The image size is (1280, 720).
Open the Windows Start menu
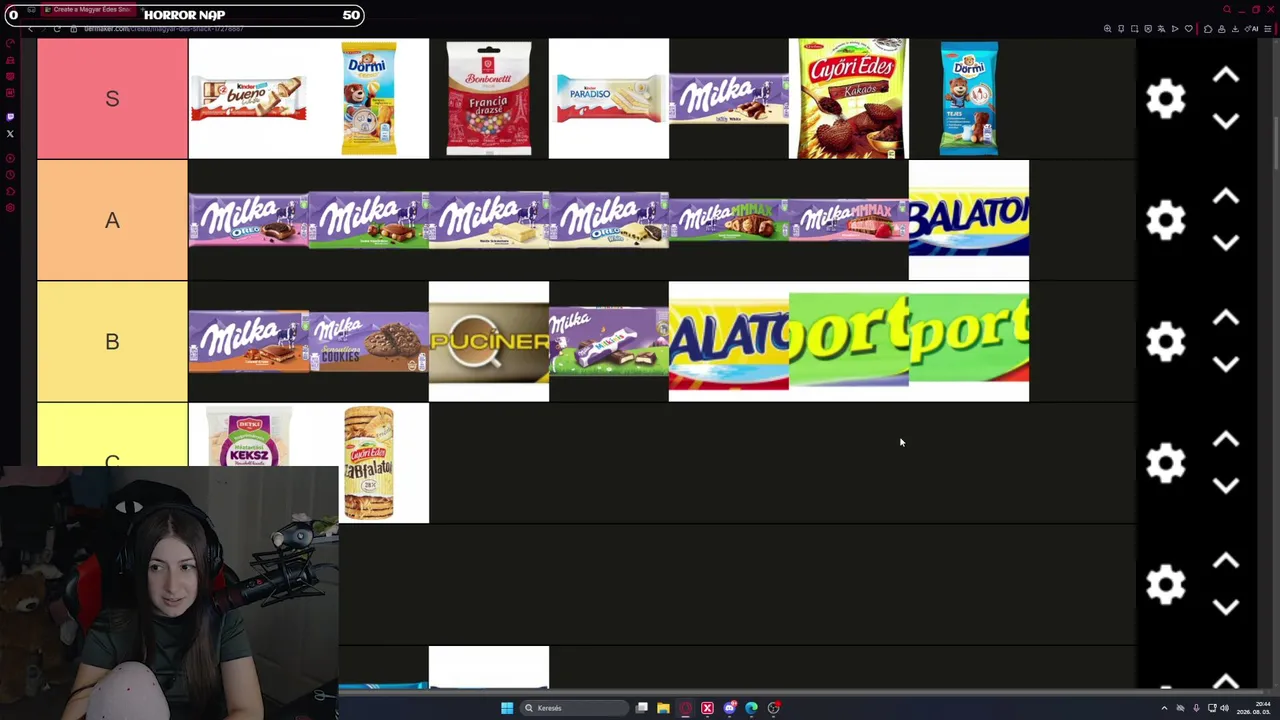point(507,708)
